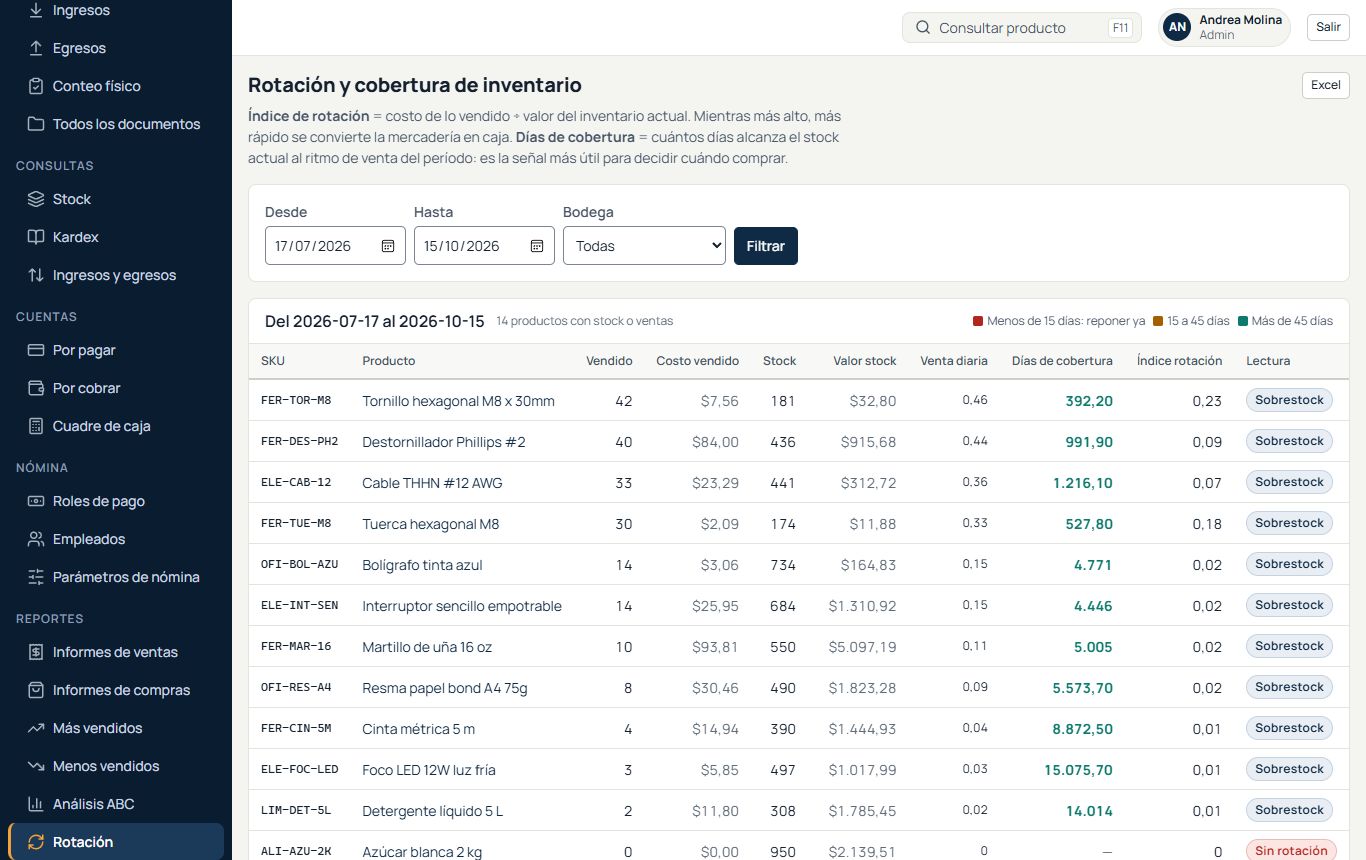The width and height of the screenshot is (1366, 860).
Task: Click the Consultar producto search field
Action: pyautogui.click(x=1022, y=28)
